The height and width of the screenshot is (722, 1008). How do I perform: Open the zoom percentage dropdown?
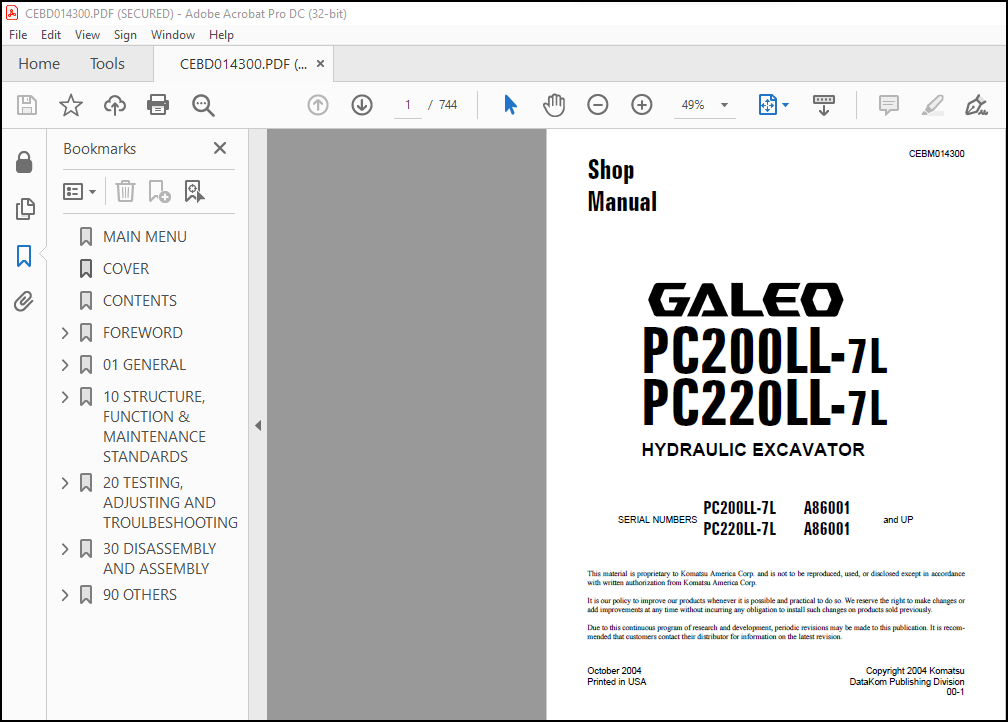pyautogui.click(x=724, y=105)
